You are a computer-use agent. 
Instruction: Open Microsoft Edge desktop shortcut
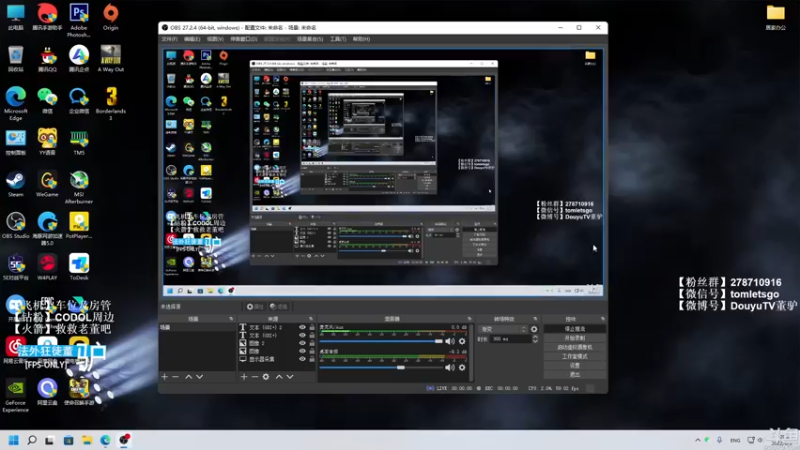pyautogui.click(x=15, y=104)
